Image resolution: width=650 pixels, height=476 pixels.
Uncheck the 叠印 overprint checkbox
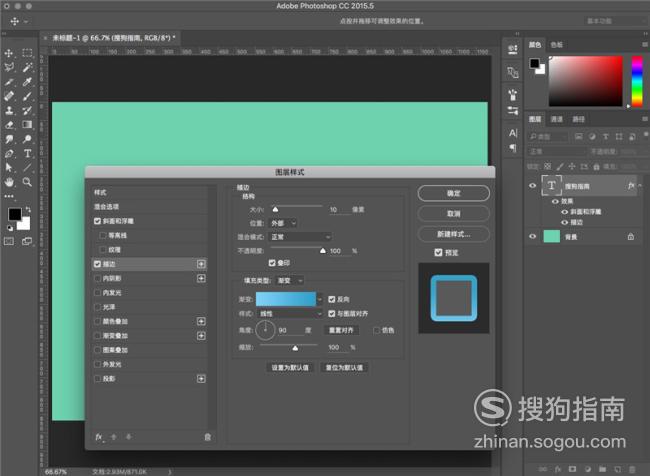(272, 263)
